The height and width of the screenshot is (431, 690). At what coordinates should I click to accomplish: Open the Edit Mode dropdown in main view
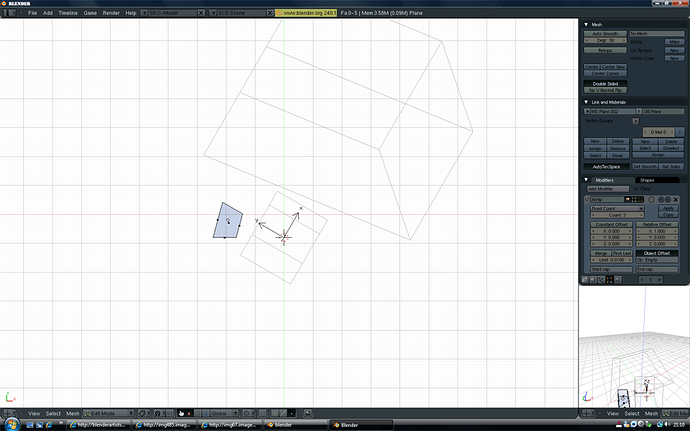pos(108,413)
